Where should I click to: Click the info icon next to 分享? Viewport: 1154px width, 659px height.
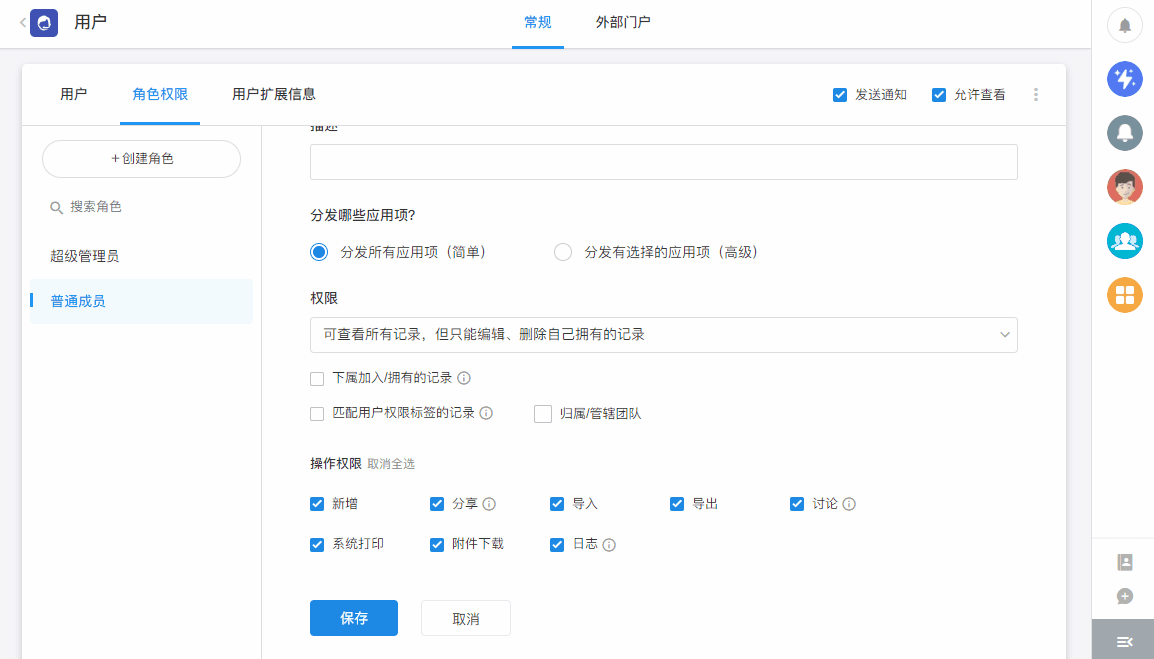pyautogui.click(x=490, y=504)
